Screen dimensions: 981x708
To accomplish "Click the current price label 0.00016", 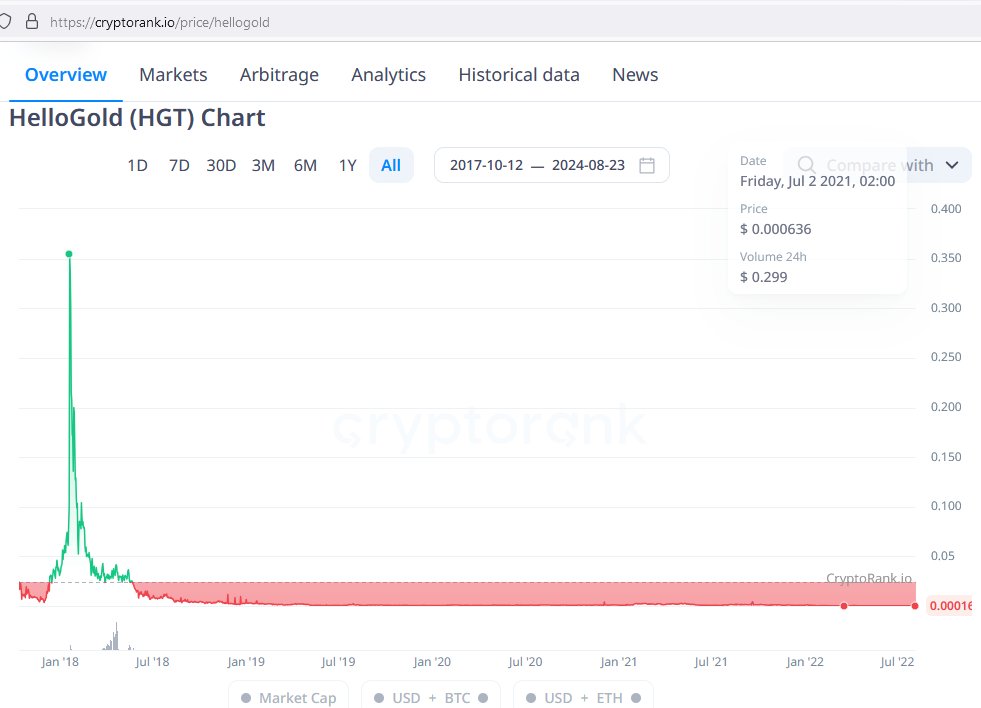I will [950, 605].
